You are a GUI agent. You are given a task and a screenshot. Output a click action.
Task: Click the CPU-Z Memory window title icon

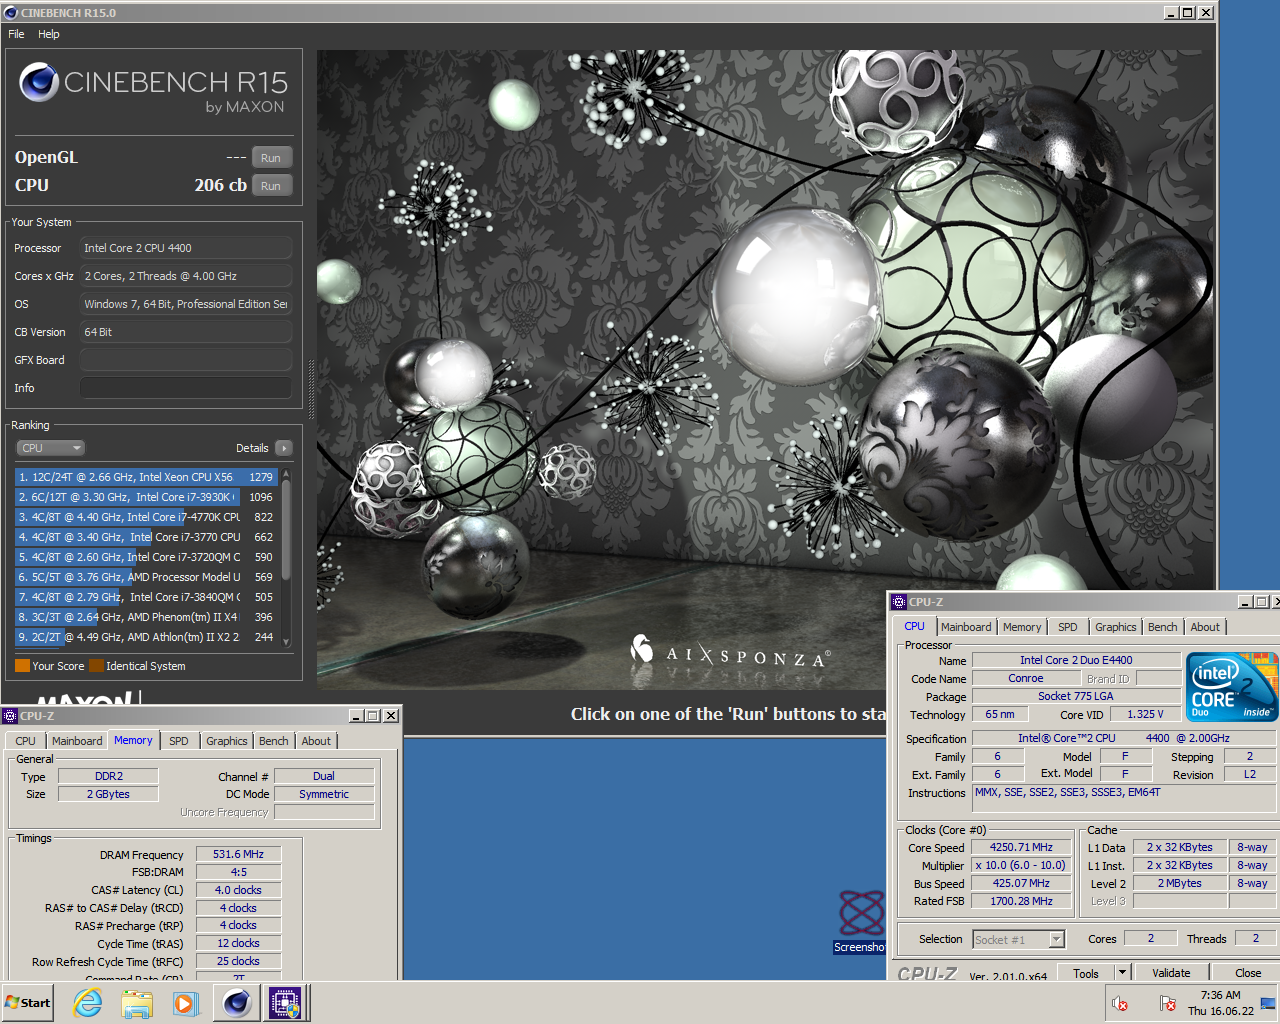click(10, 716)
